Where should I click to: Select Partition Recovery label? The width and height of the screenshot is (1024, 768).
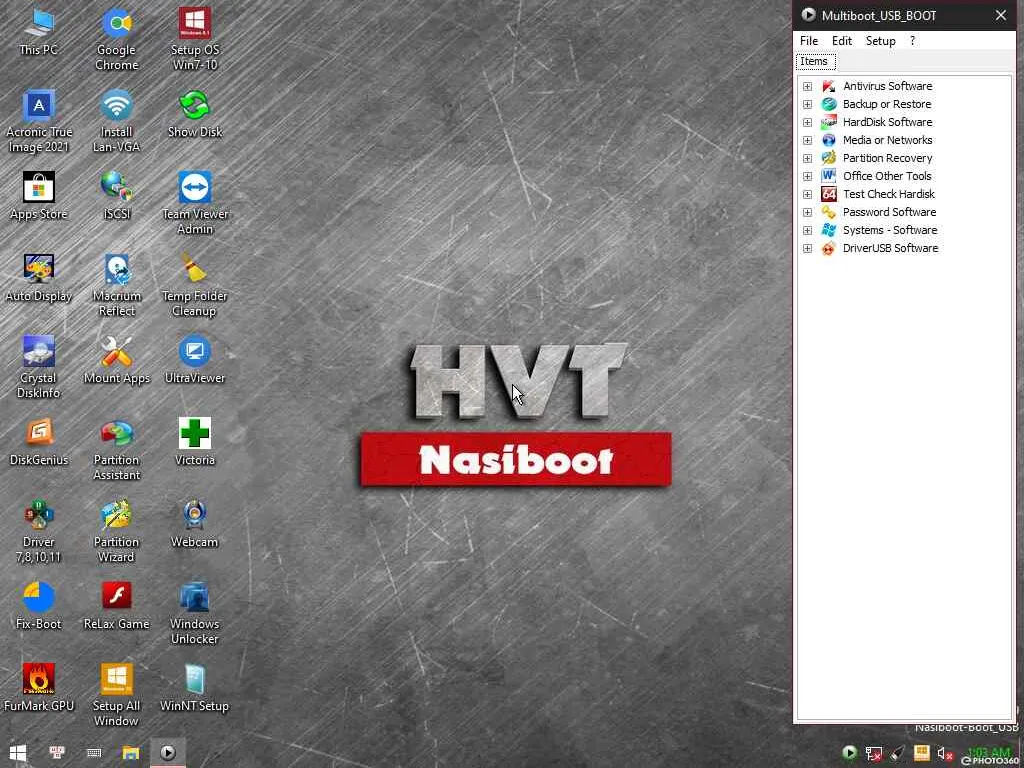click(888, 158)
